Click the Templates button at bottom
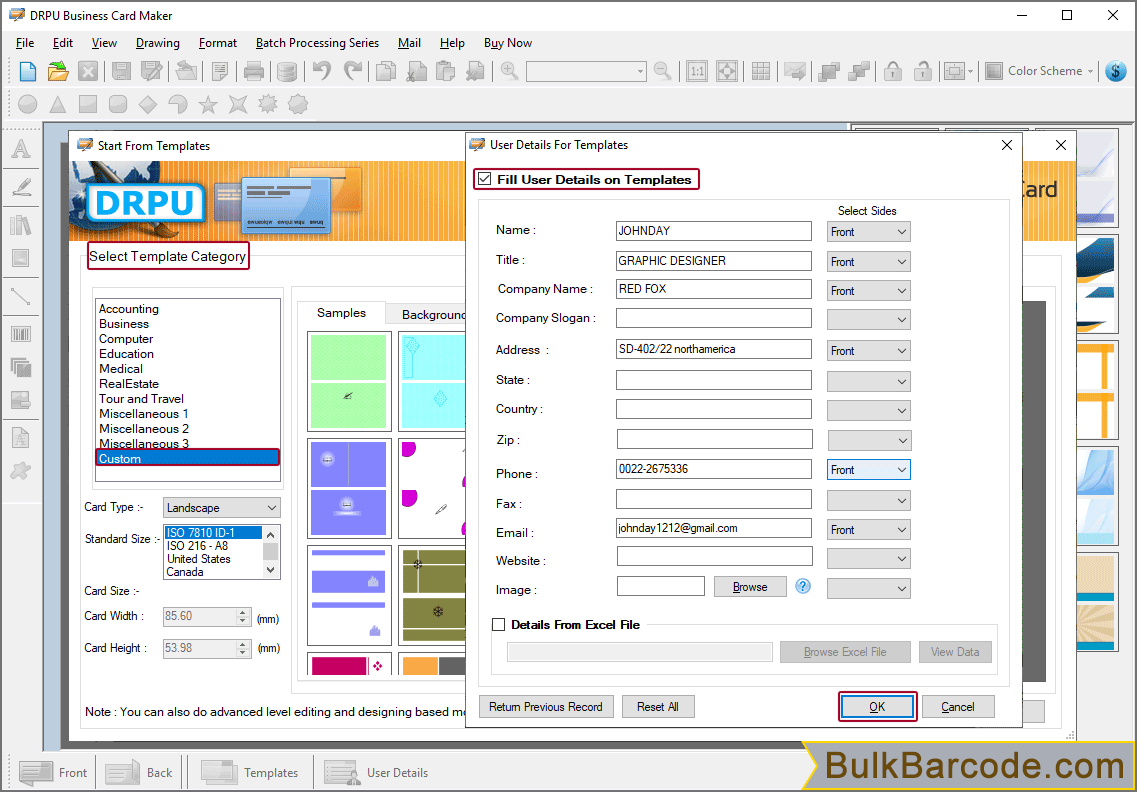 [250, 772]
